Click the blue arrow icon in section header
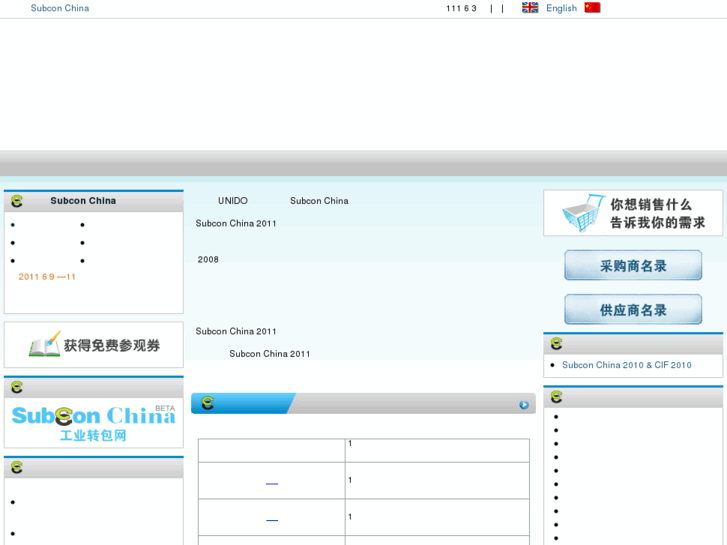The width and height of the screenshot is (727, 545). point(524,405)
